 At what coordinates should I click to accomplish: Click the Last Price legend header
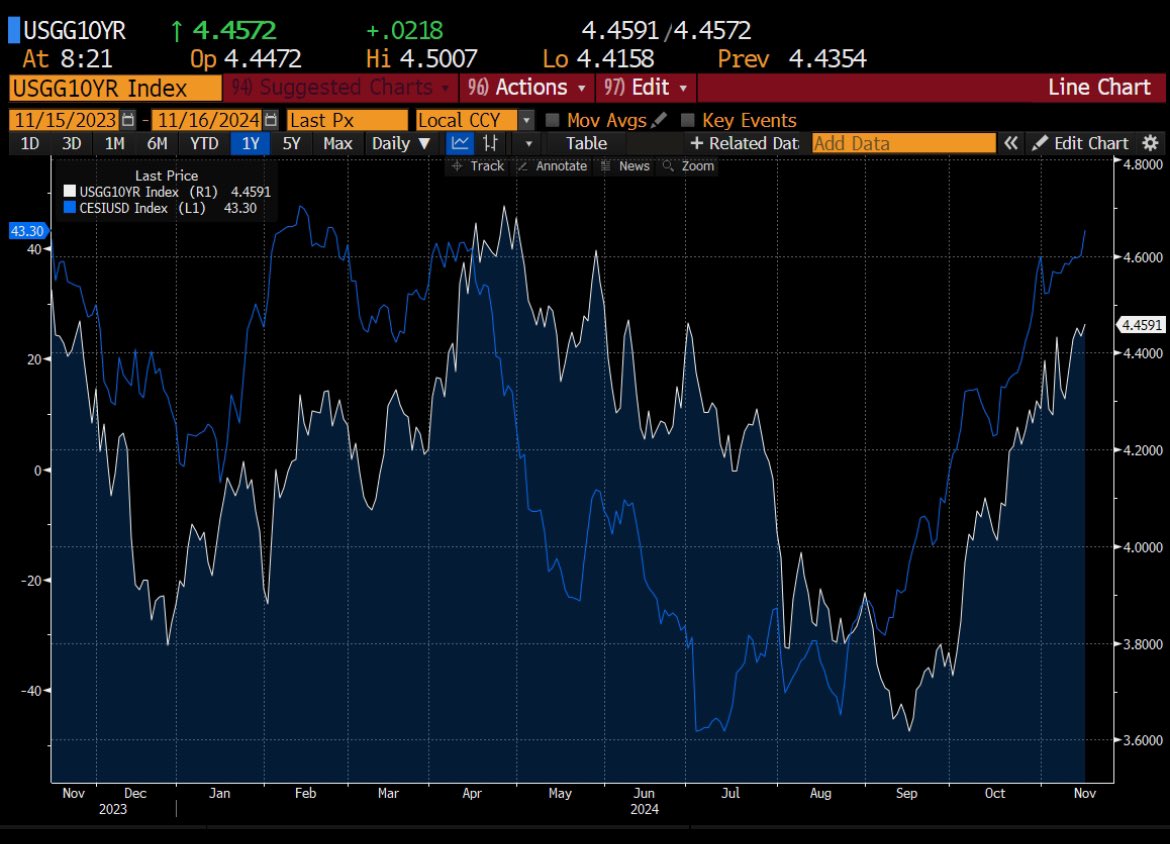pos(166,175)
